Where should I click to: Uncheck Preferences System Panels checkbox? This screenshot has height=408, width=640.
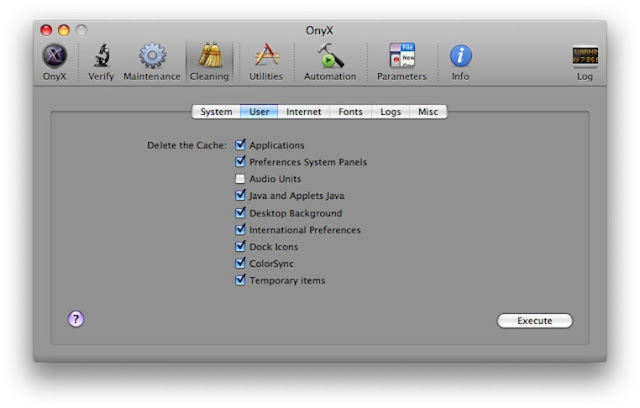point(240,161)
